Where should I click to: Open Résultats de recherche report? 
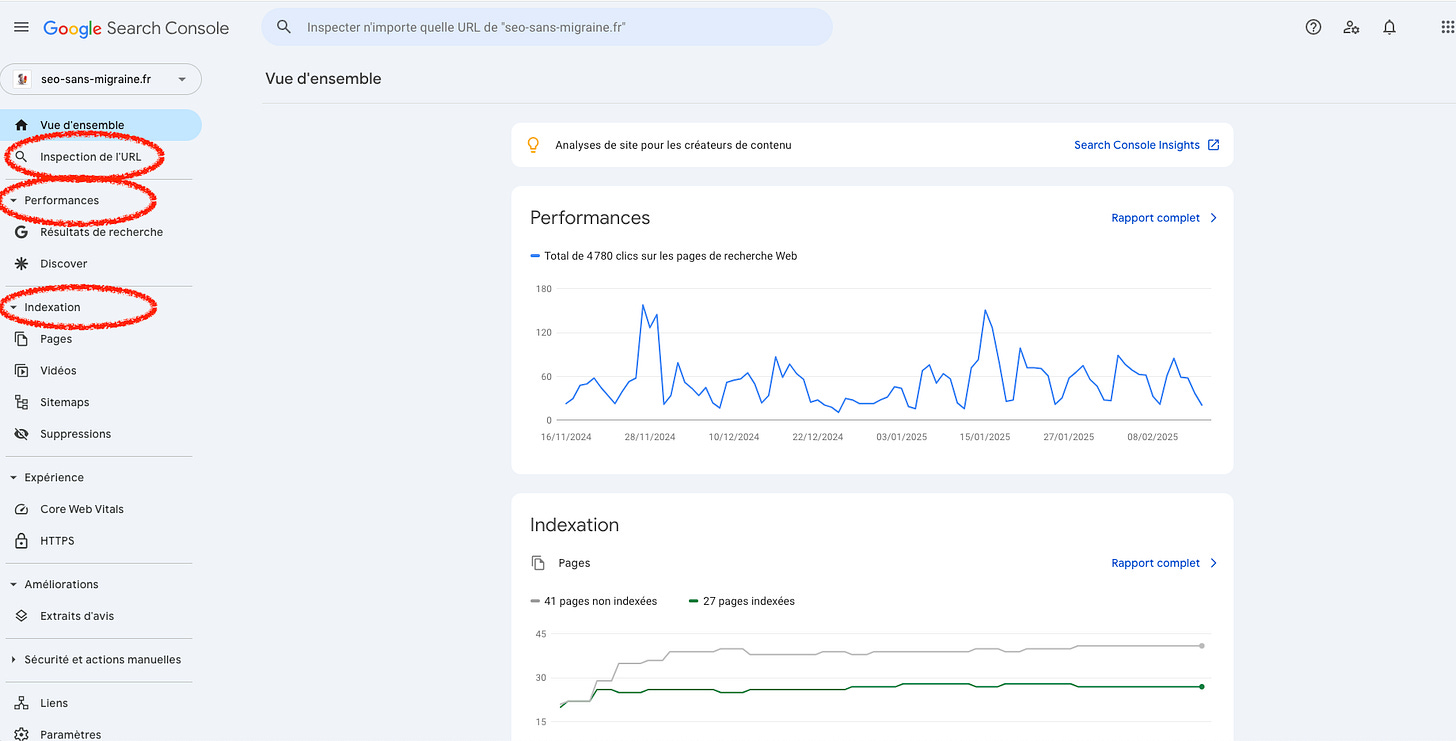(x=101, y=232)
